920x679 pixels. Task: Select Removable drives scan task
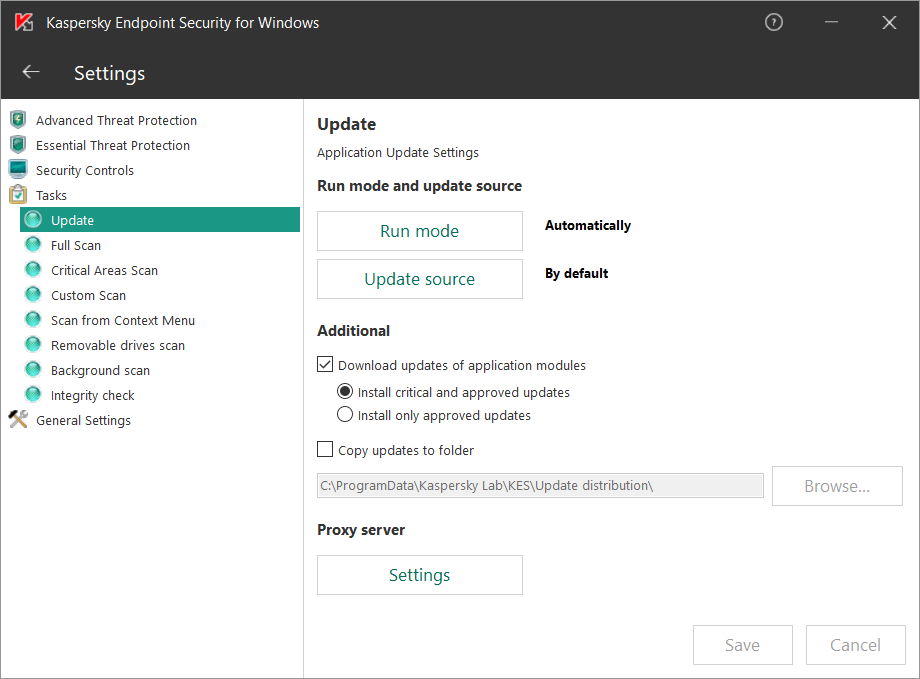click(x=117, y=346)
